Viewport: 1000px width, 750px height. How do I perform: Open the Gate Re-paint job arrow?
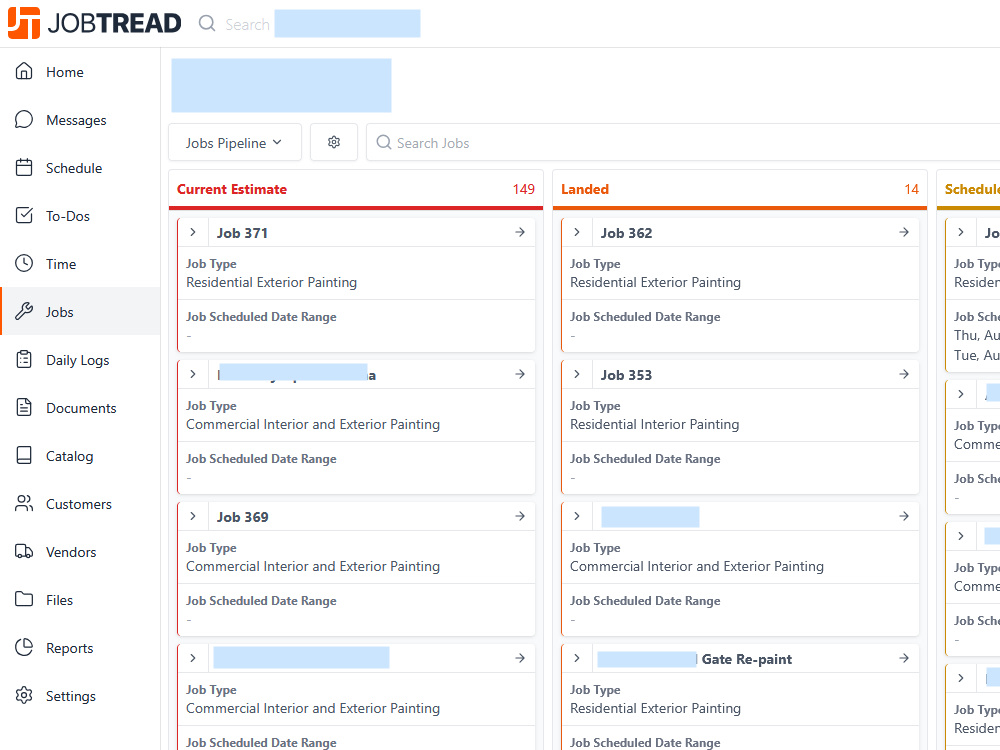click(904, 658)
